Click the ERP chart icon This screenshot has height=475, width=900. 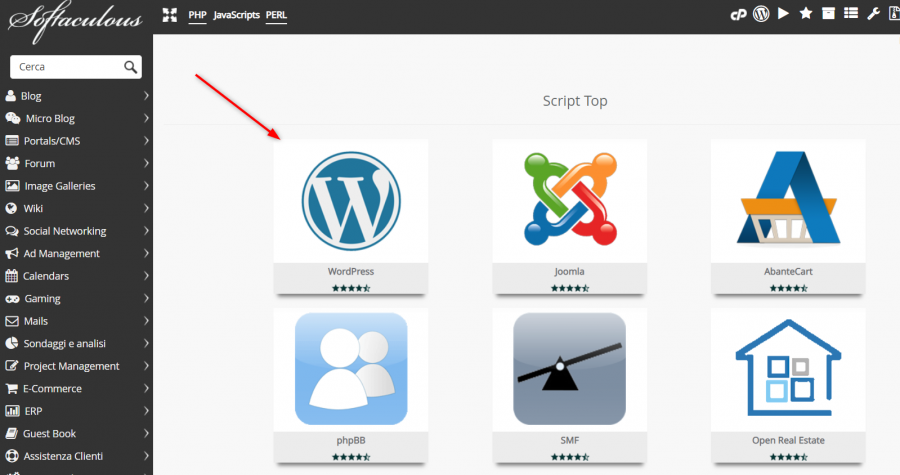click(x=12, y=411)
